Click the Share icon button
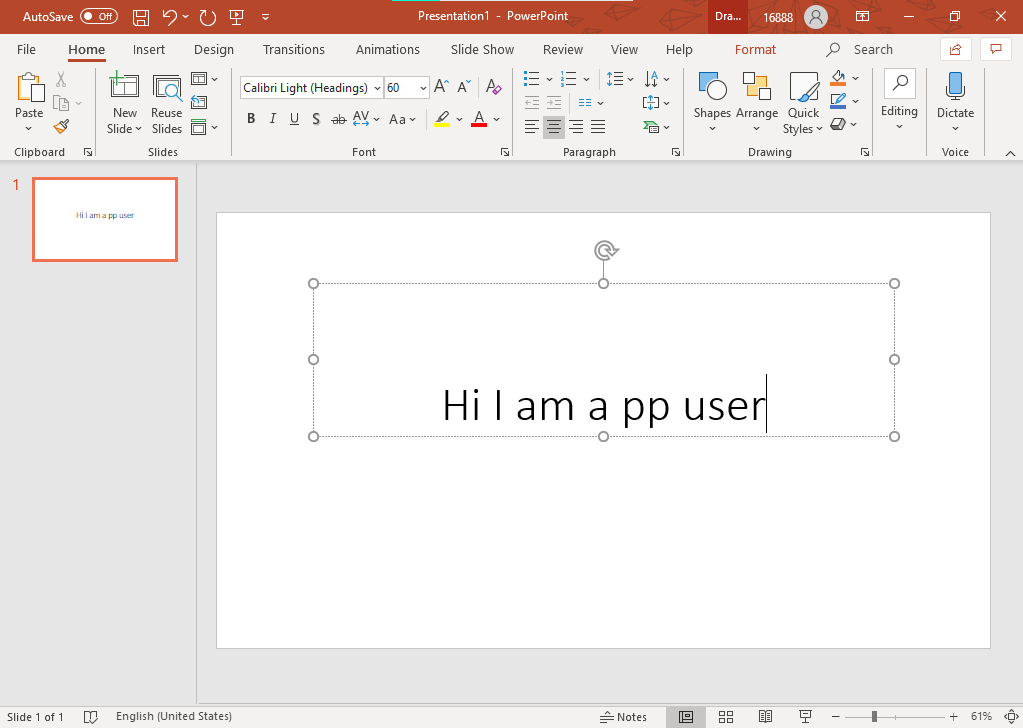Image resolution: width=1023 pixels, height=728 pixels. coord(956,50)
